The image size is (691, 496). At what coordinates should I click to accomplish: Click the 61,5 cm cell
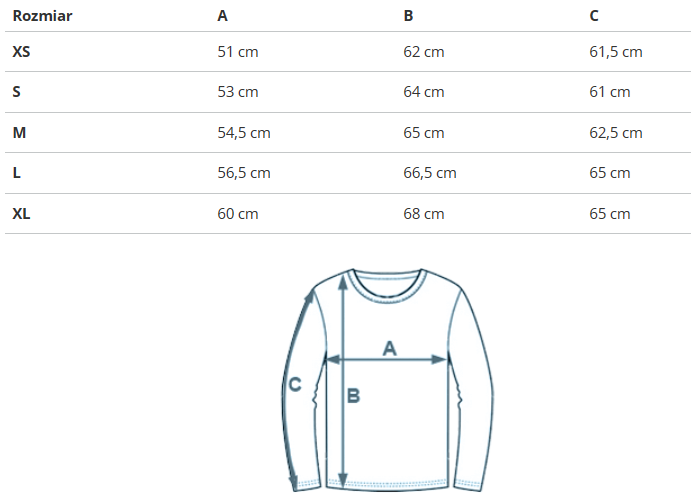(615, 52)
